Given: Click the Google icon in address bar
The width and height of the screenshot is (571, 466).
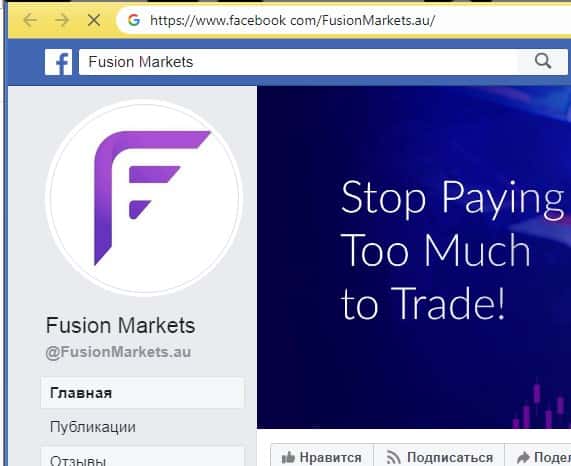Looking at the screenshot, I should pyautogui.click(x=134, y=20).
